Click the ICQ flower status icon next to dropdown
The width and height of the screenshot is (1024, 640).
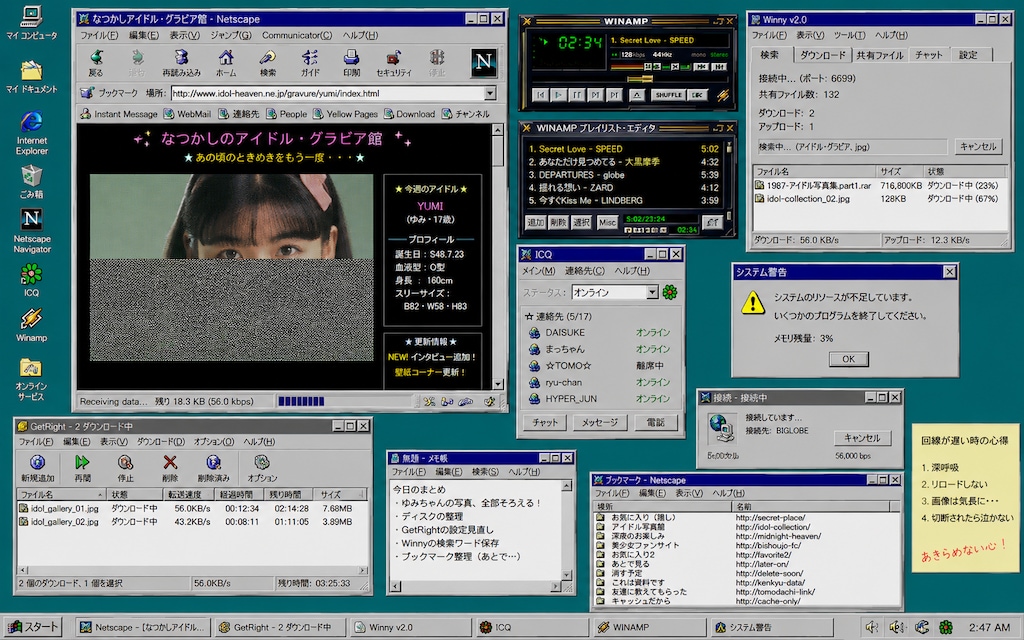[x=670, y=293]
